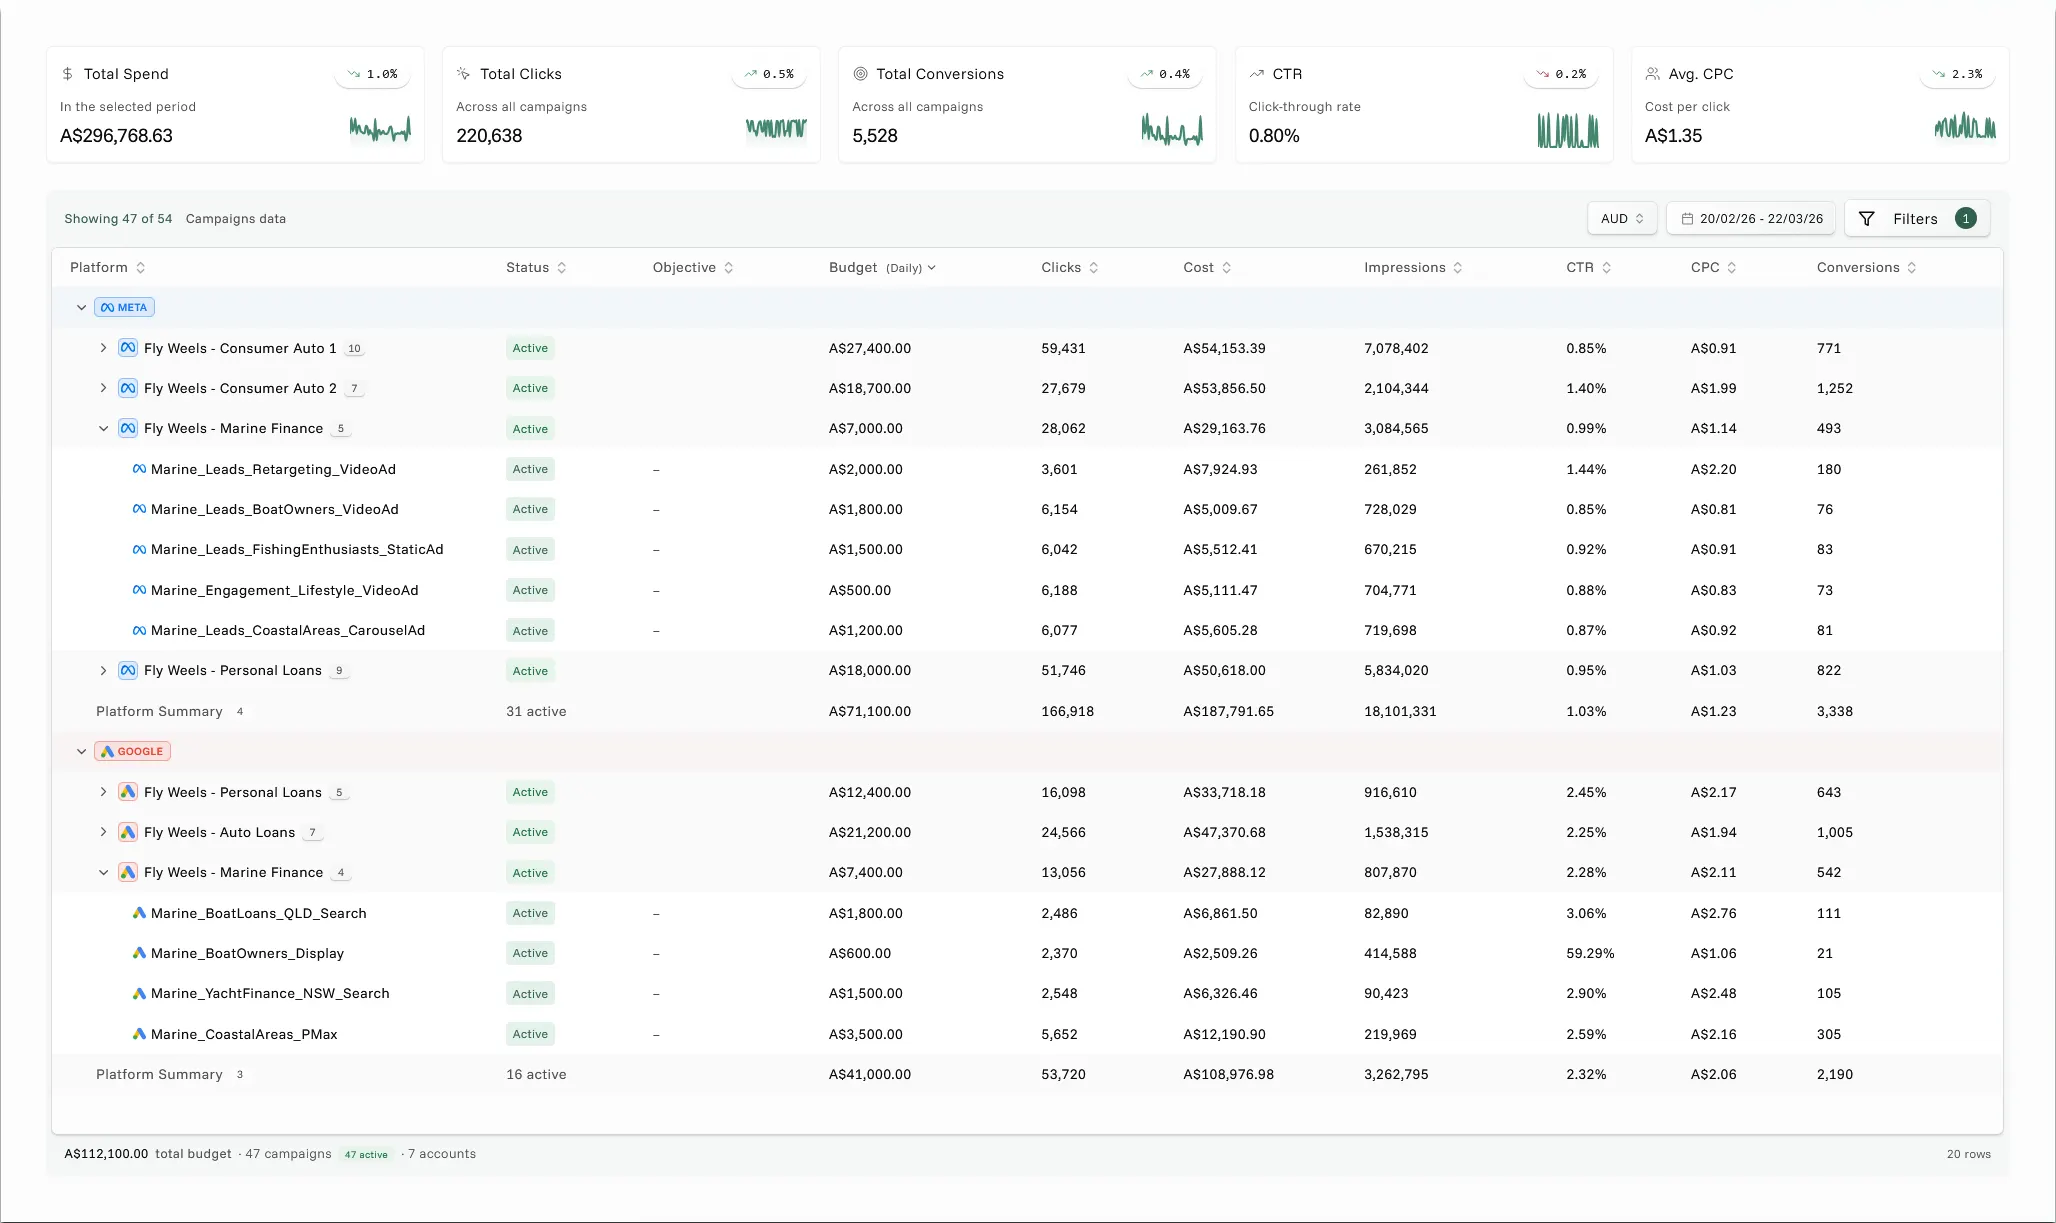Click the A$296,768.63 total spend value
Screen dimensions: 2056x1223
tap(116, 135)
